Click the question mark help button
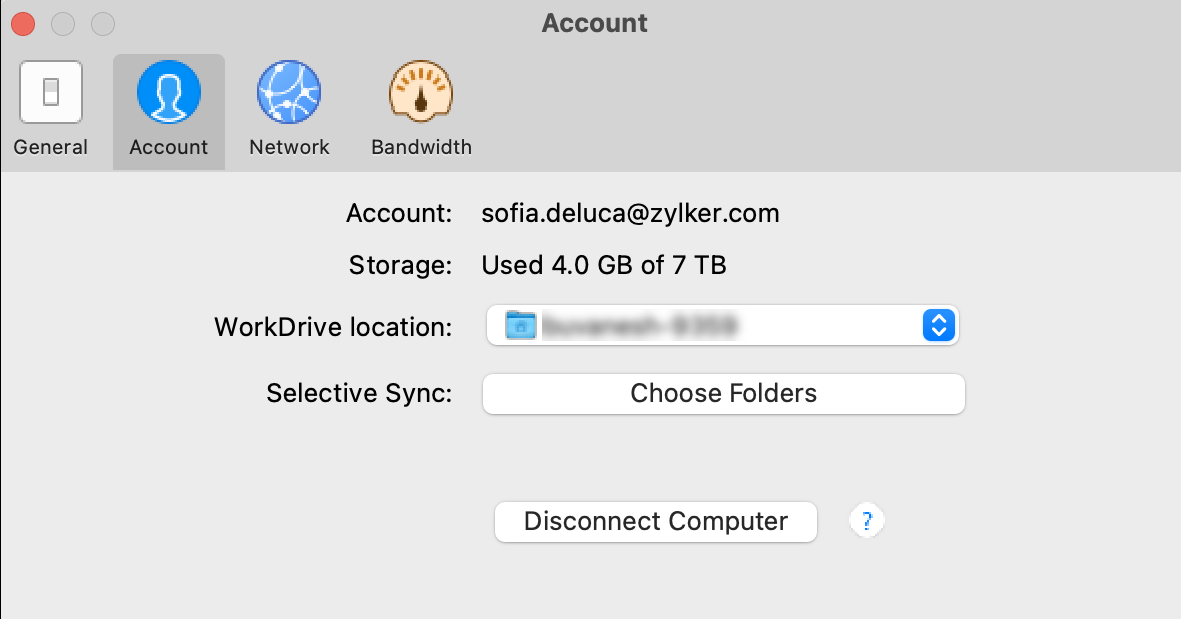The width and height of the screenshot is (1181, 619). point(866,520)
